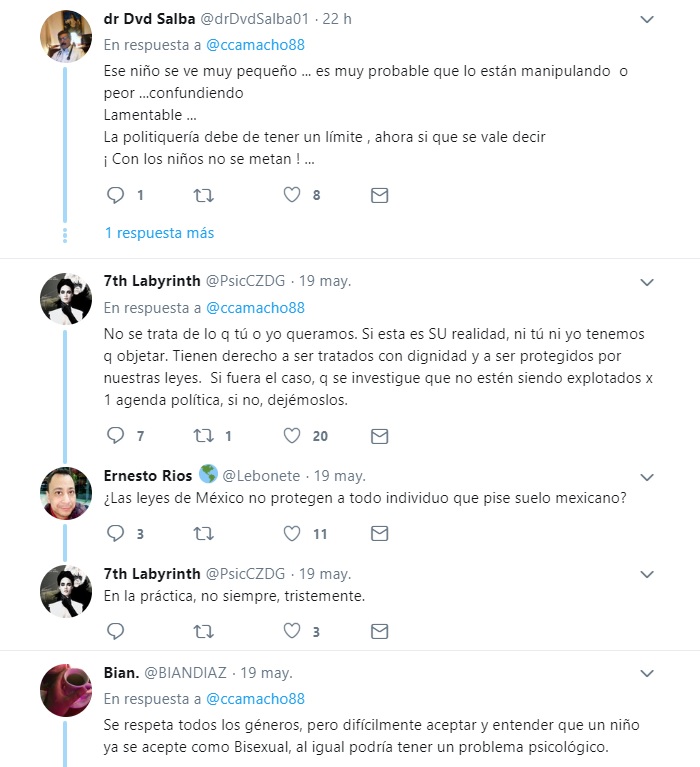This screenshot has width=700, height=767.
Task: Like 7th Labyrinth's tweet with 20 likes
Action: tap(292, 435)
